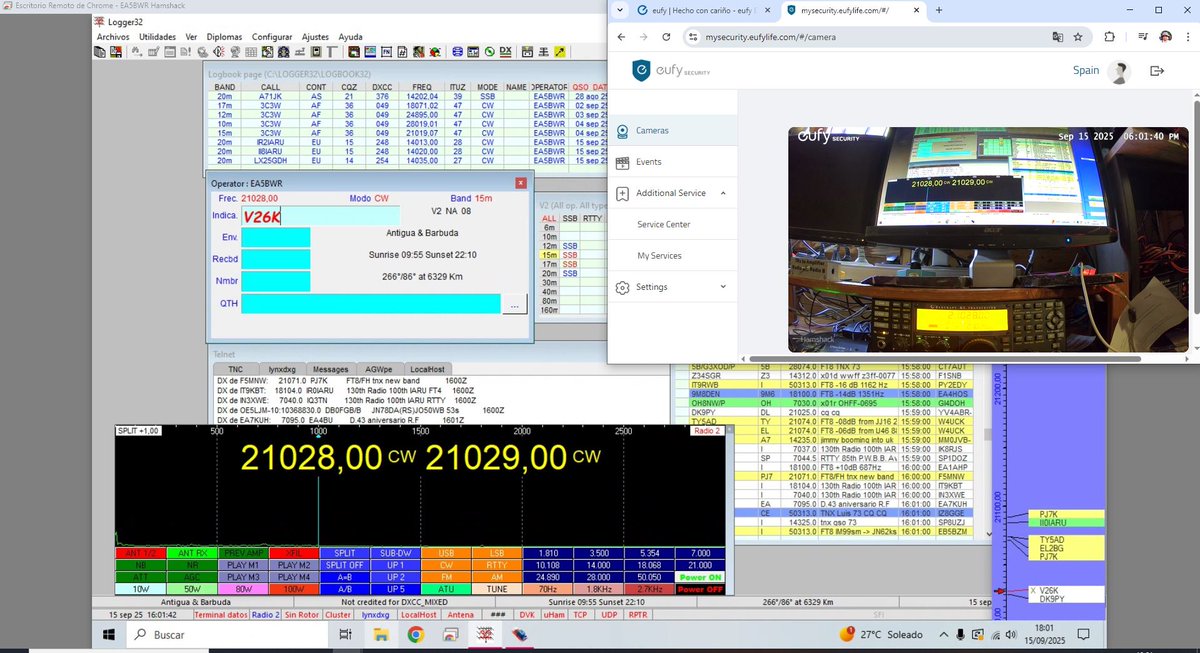
Task: Toggle the ATT attenuator button
Action: 139,578
